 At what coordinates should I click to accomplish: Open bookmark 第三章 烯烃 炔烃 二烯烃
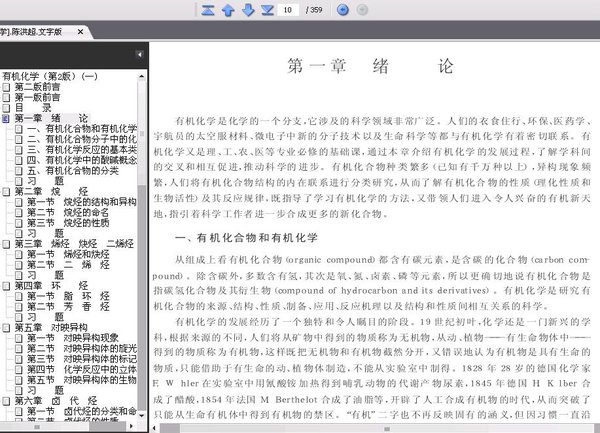click(x=74, y=244)
